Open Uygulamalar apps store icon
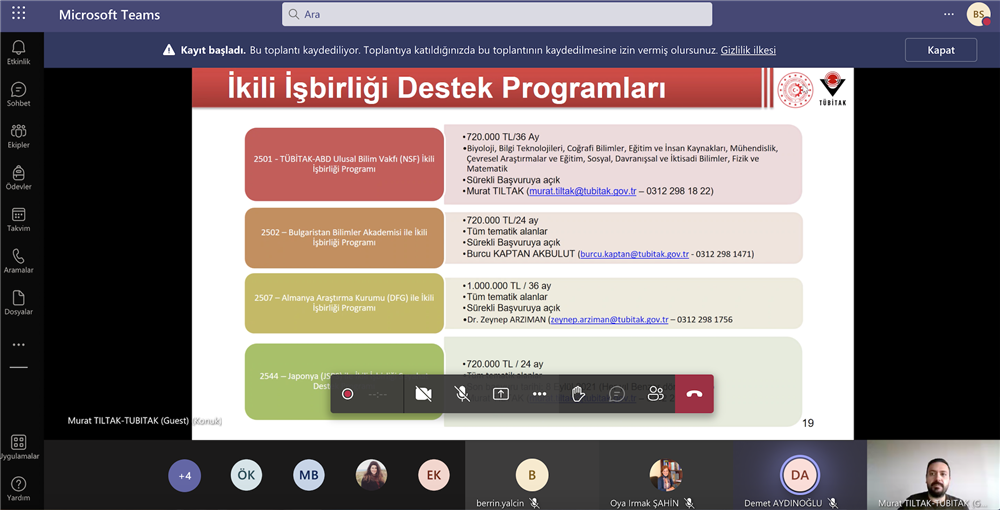Viewport: 1000px width, 510px height. point(18,447)
